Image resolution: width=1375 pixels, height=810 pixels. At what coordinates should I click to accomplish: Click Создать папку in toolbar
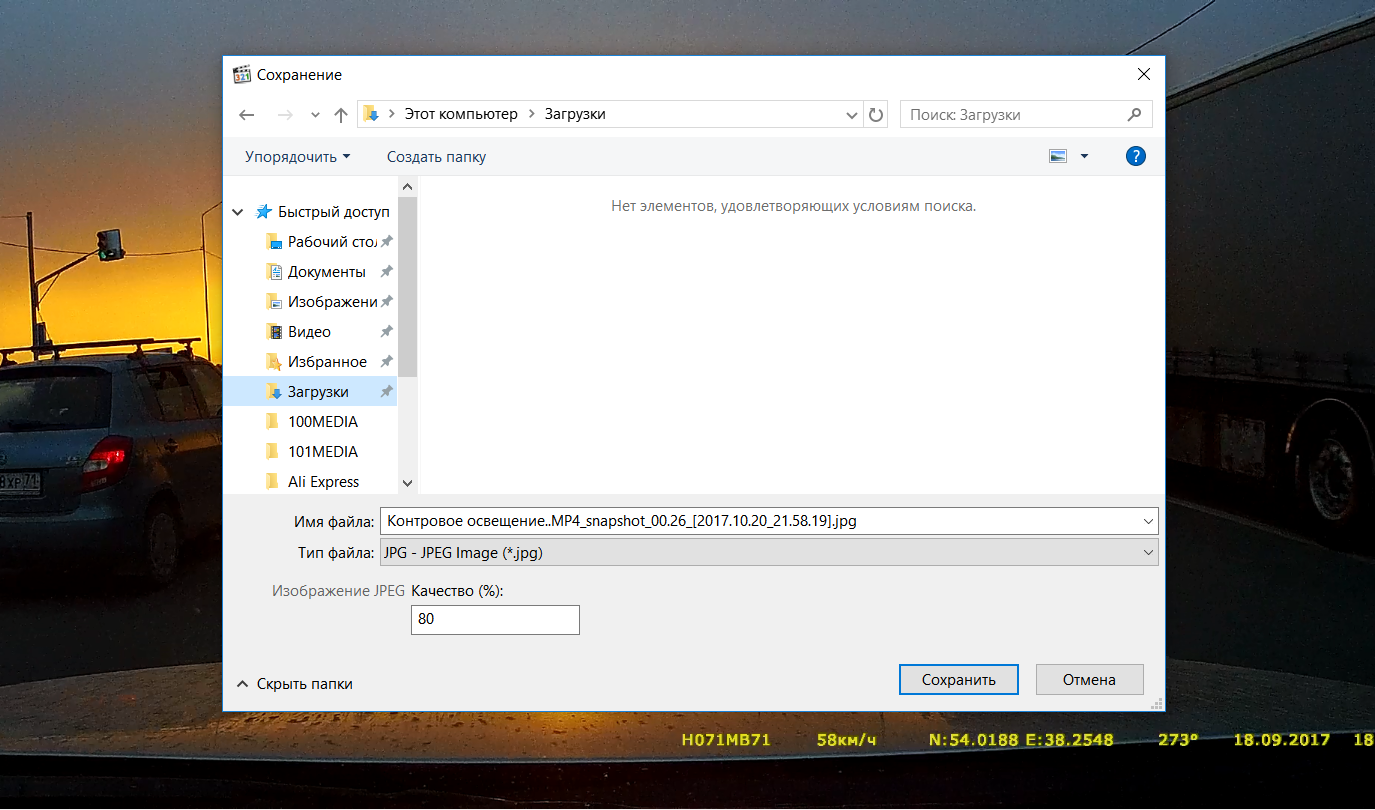pos(436,157)
